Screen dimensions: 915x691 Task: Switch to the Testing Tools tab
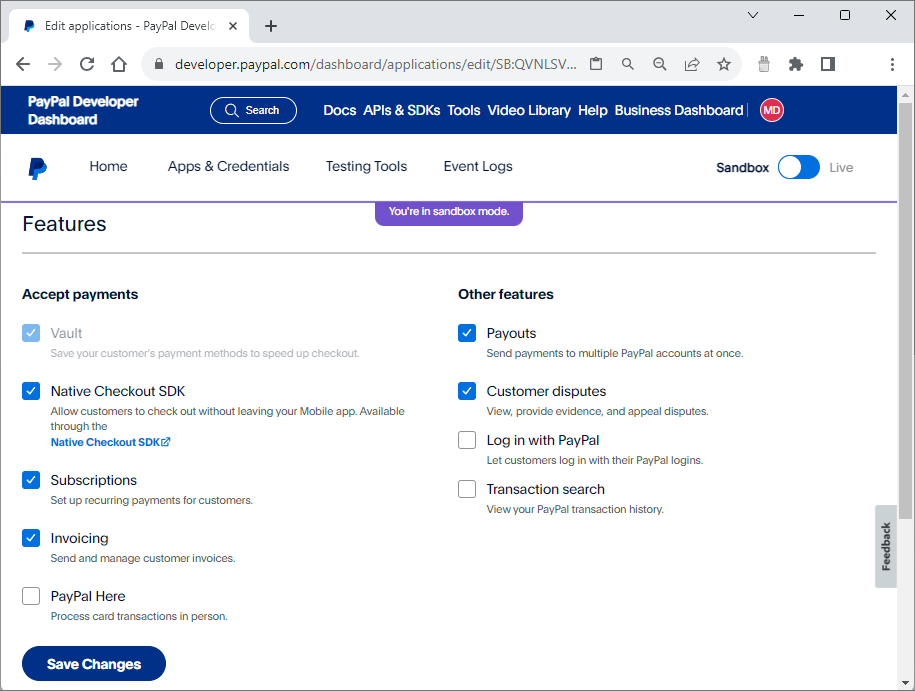coord(366,167)
